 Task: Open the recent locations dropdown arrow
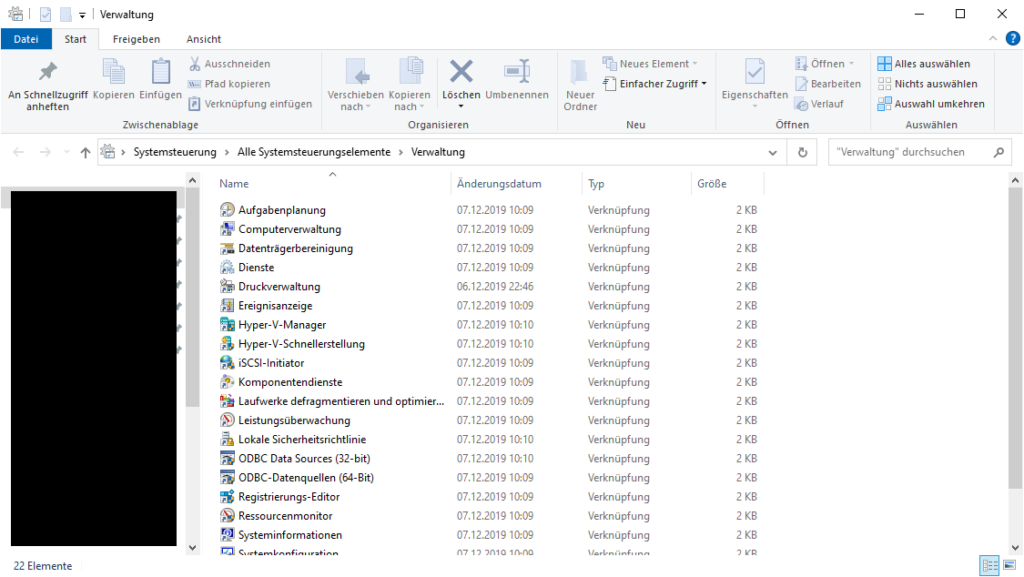66,152
